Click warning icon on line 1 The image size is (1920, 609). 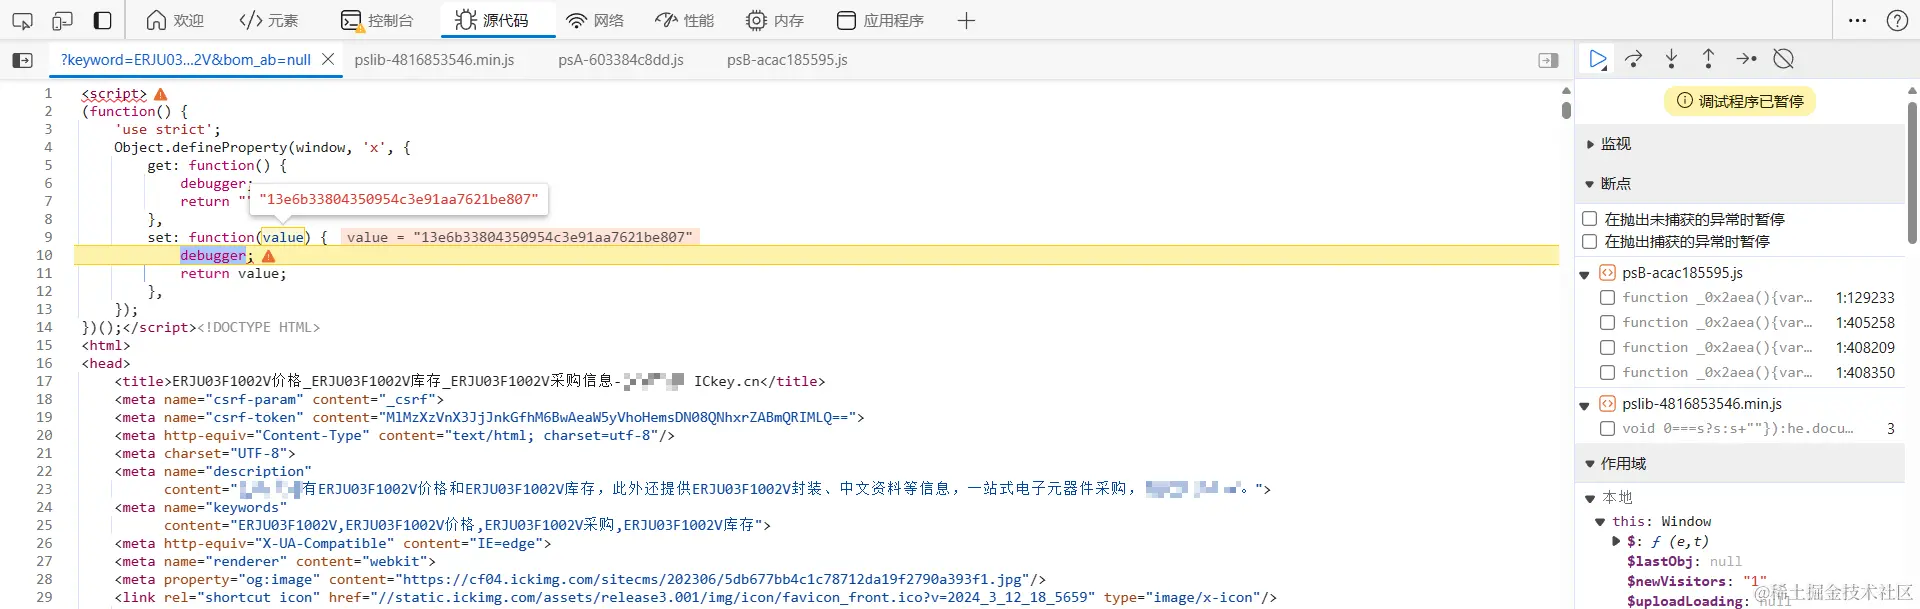point(161,94)
